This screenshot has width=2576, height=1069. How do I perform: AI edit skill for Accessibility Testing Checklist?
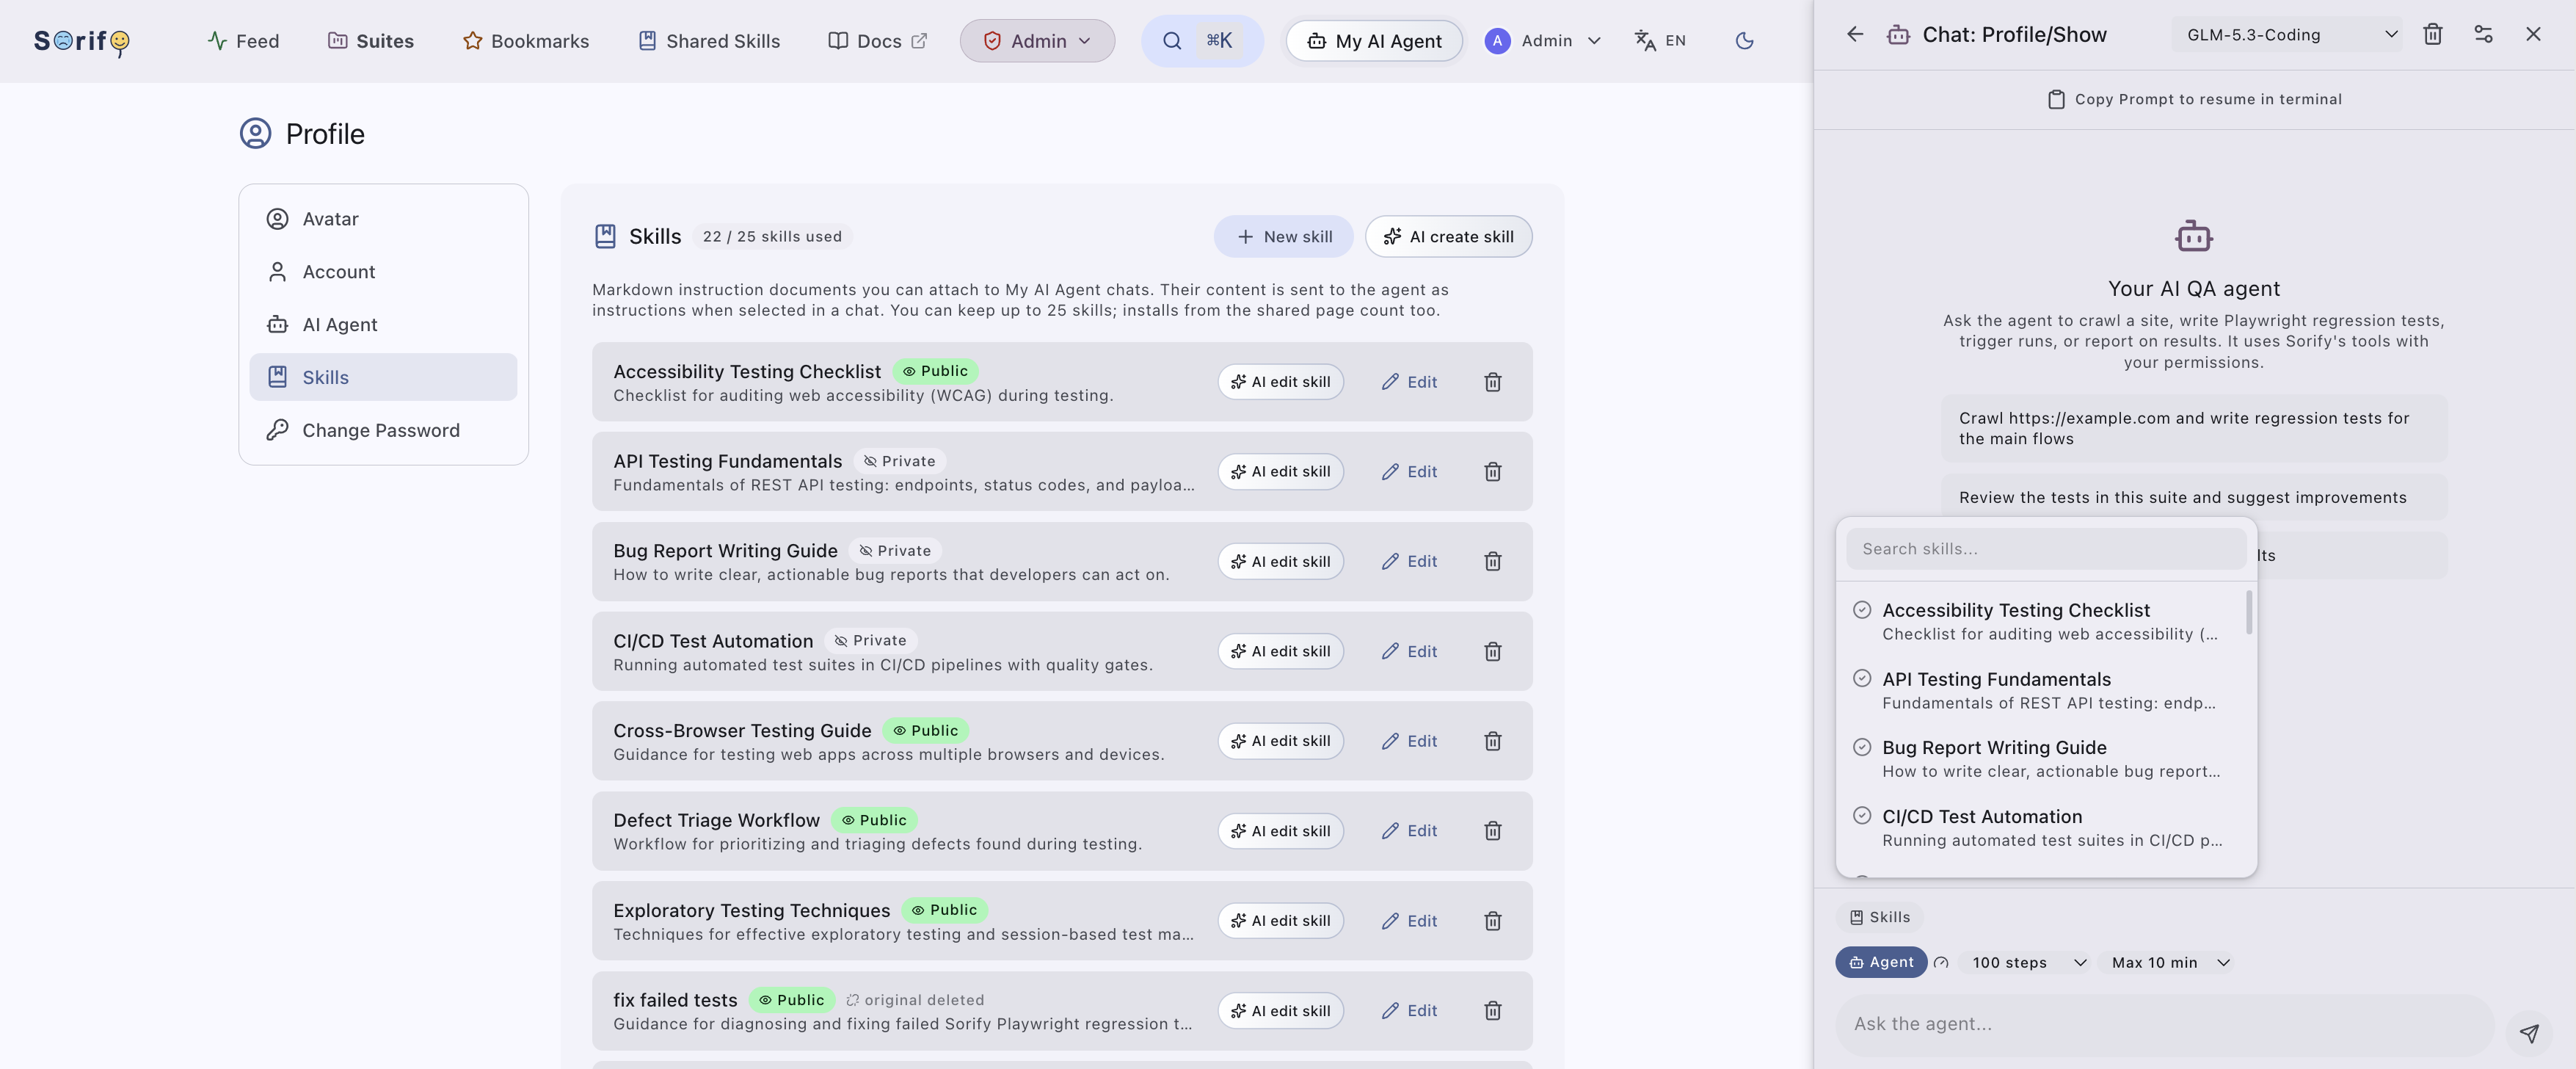1280,382
